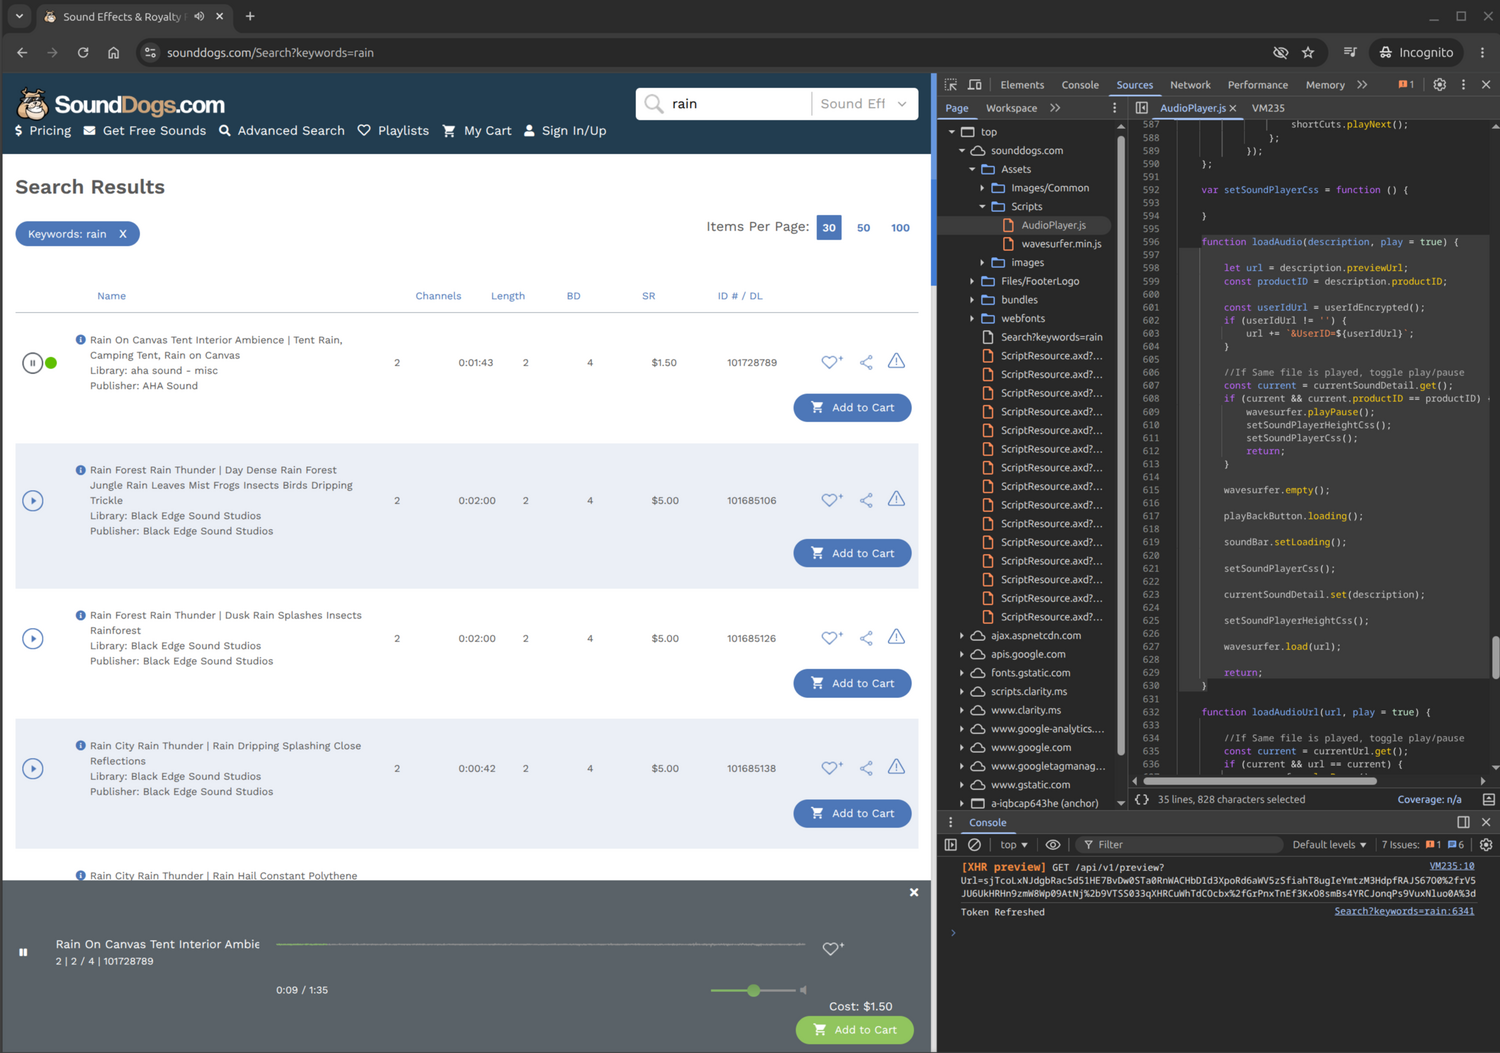1500x1053 pixels.
Task: Add Day Dense Rain Forest to cart
Action: pyautogui.click(x=852, y=553)
